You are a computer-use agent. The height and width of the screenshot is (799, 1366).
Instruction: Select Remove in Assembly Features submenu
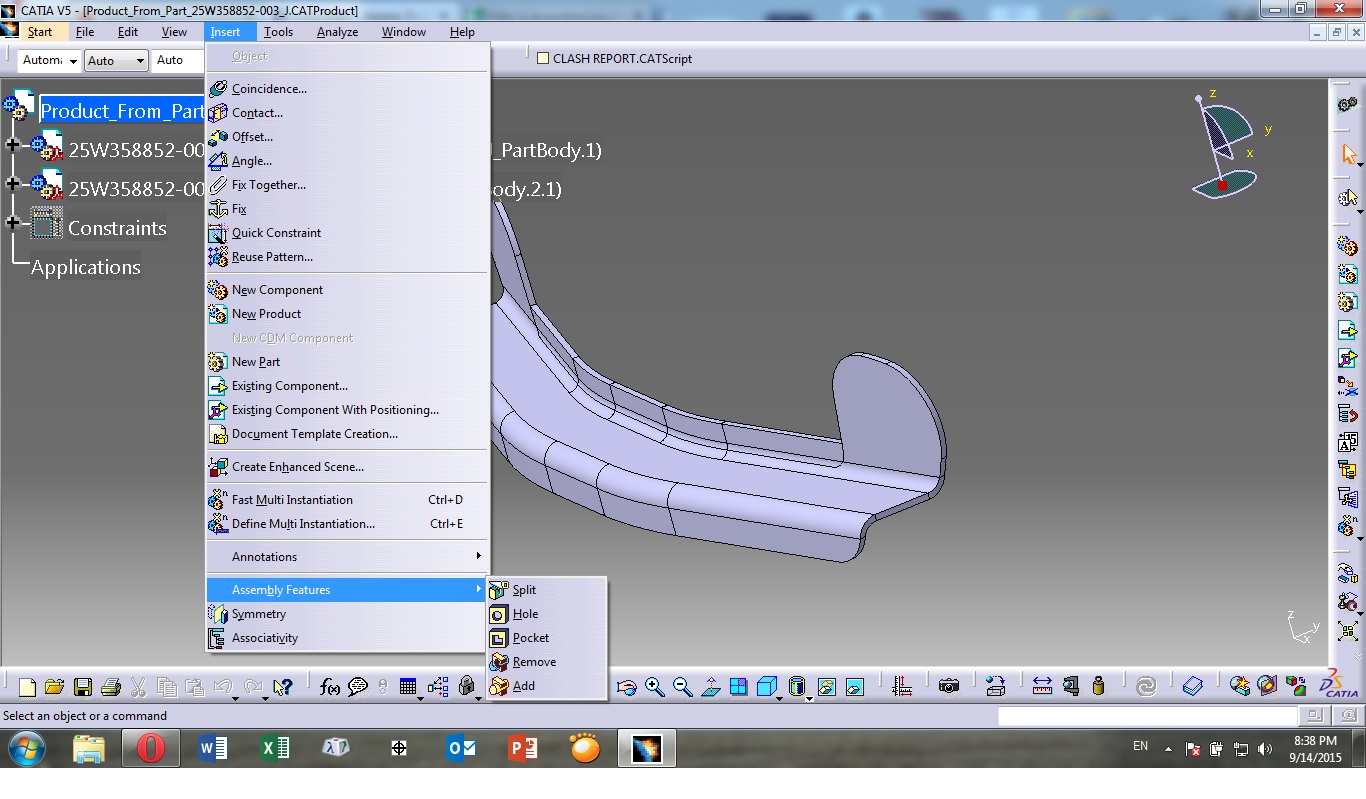(546, 661)
